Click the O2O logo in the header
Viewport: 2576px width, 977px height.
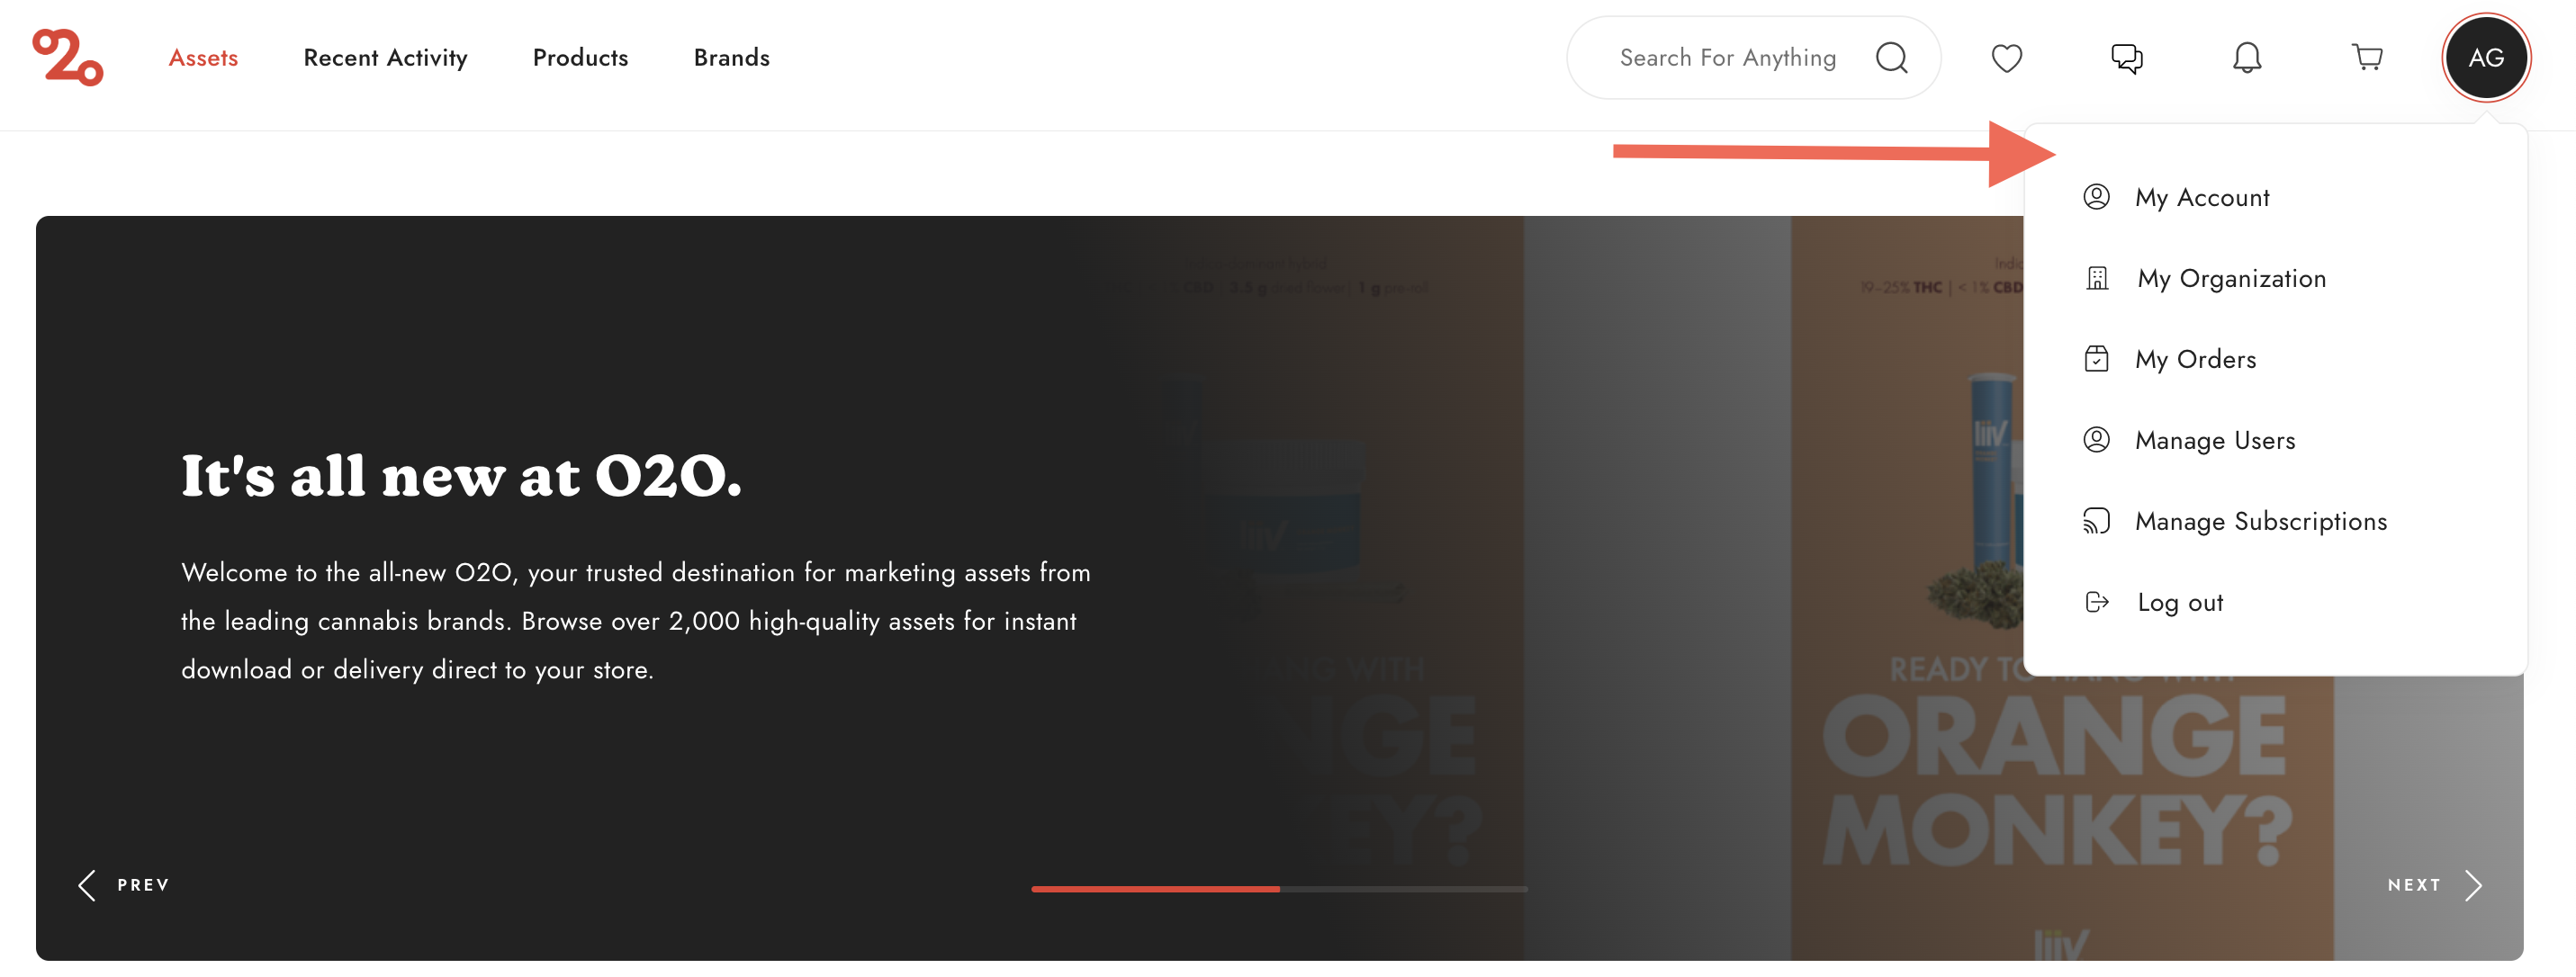(67, 57)
